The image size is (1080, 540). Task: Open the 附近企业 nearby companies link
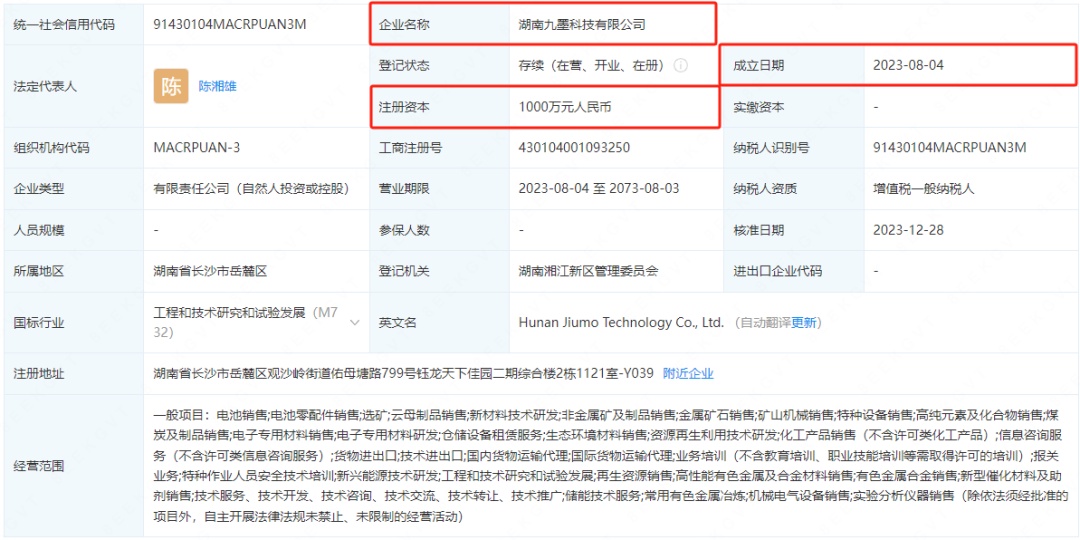point(688,374)
